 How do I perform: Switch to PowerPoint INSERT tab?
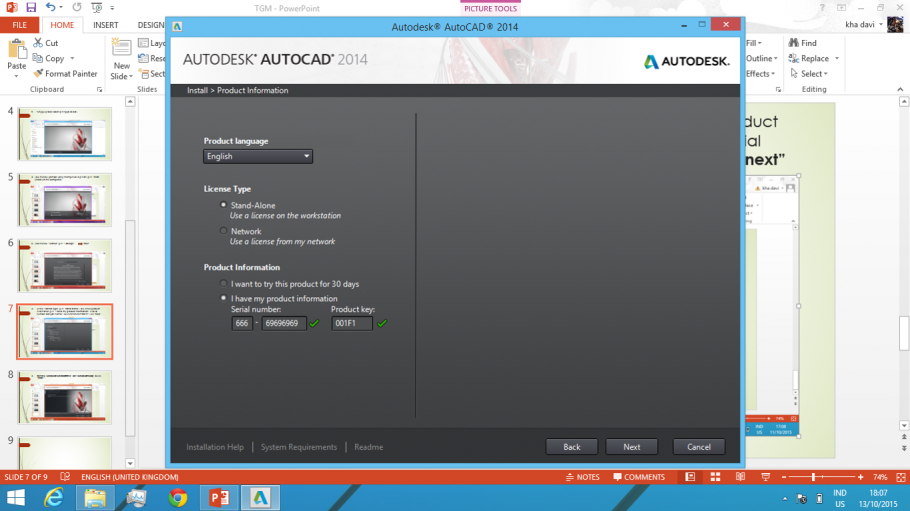click(106, 25)
